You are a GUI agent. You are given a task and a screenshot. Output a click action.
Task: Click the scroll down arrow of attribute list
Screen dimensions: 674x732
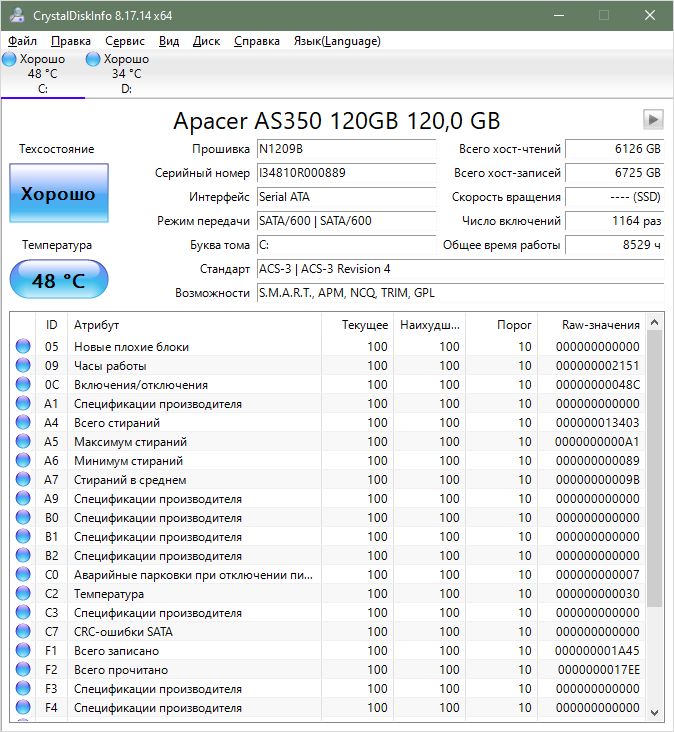(x=654, y=712)
